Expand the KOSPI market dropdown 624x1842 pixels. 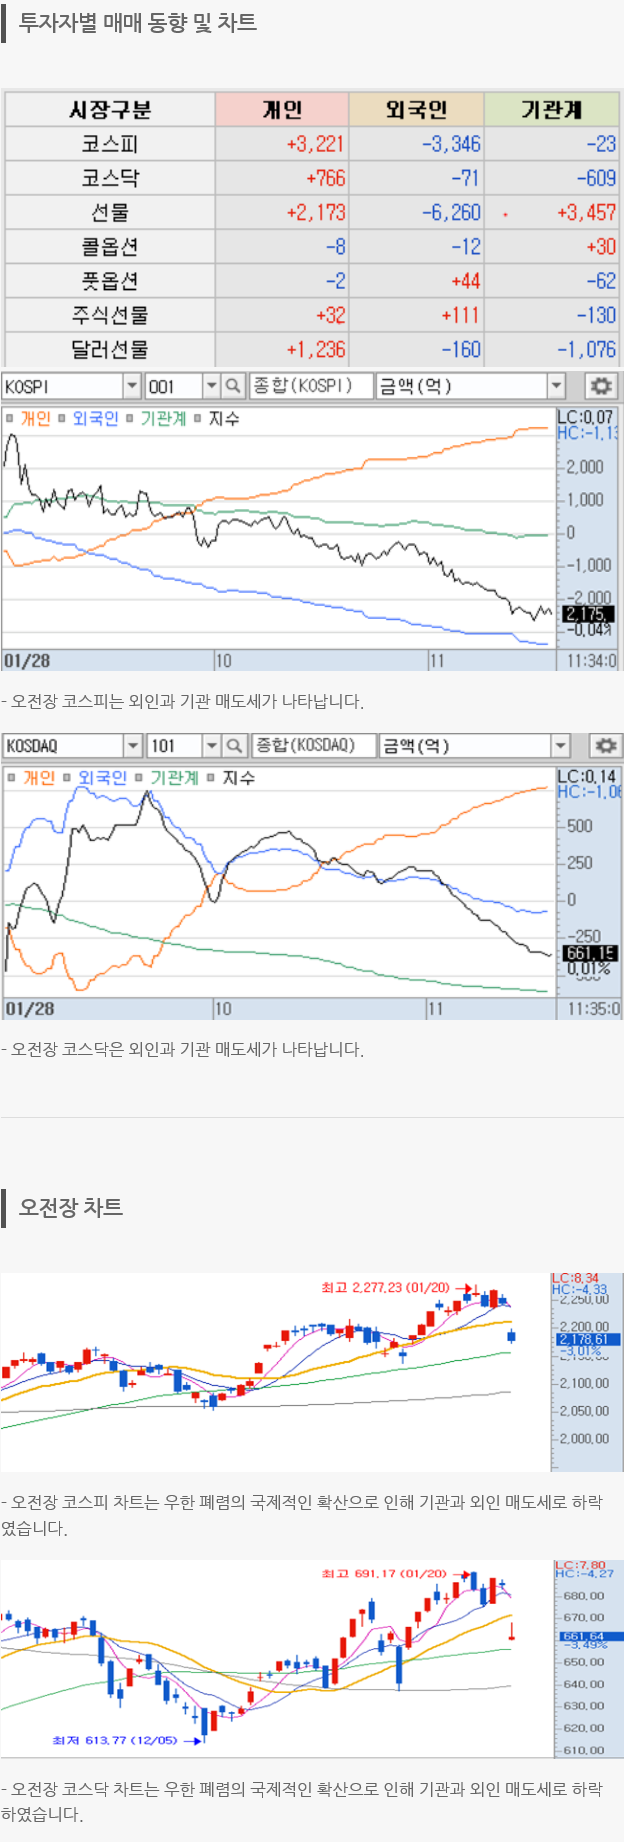coord(132,386)
